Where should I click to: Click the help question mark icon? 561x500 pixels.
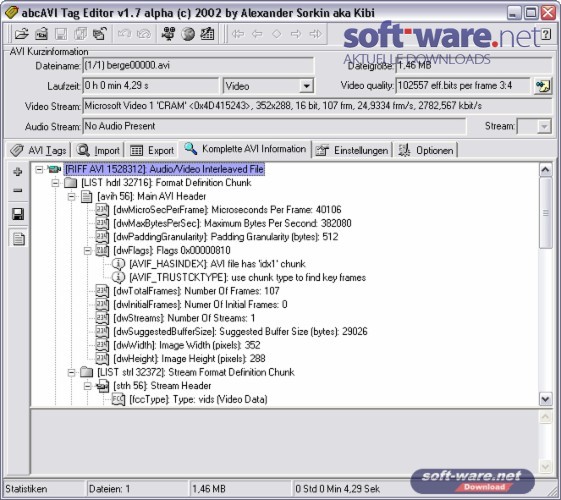[x=546, y=34]
